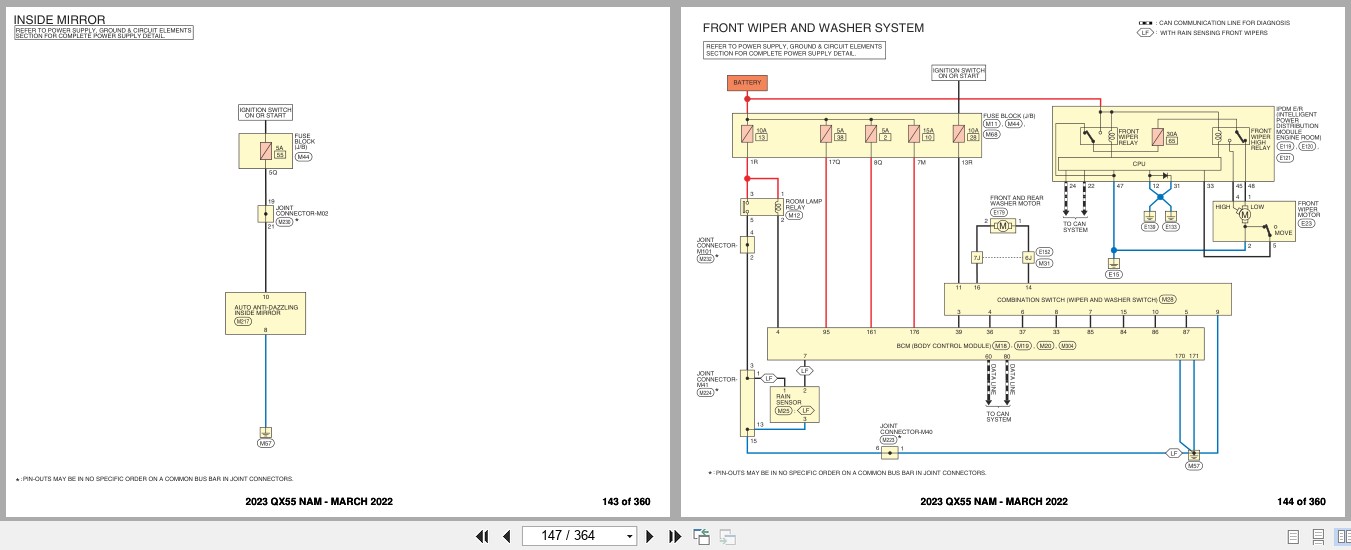Viewport: 1351px width, 550px height.
Task: Click connector tag M19 on the BCM
Action: click(x=1021, y=345)
